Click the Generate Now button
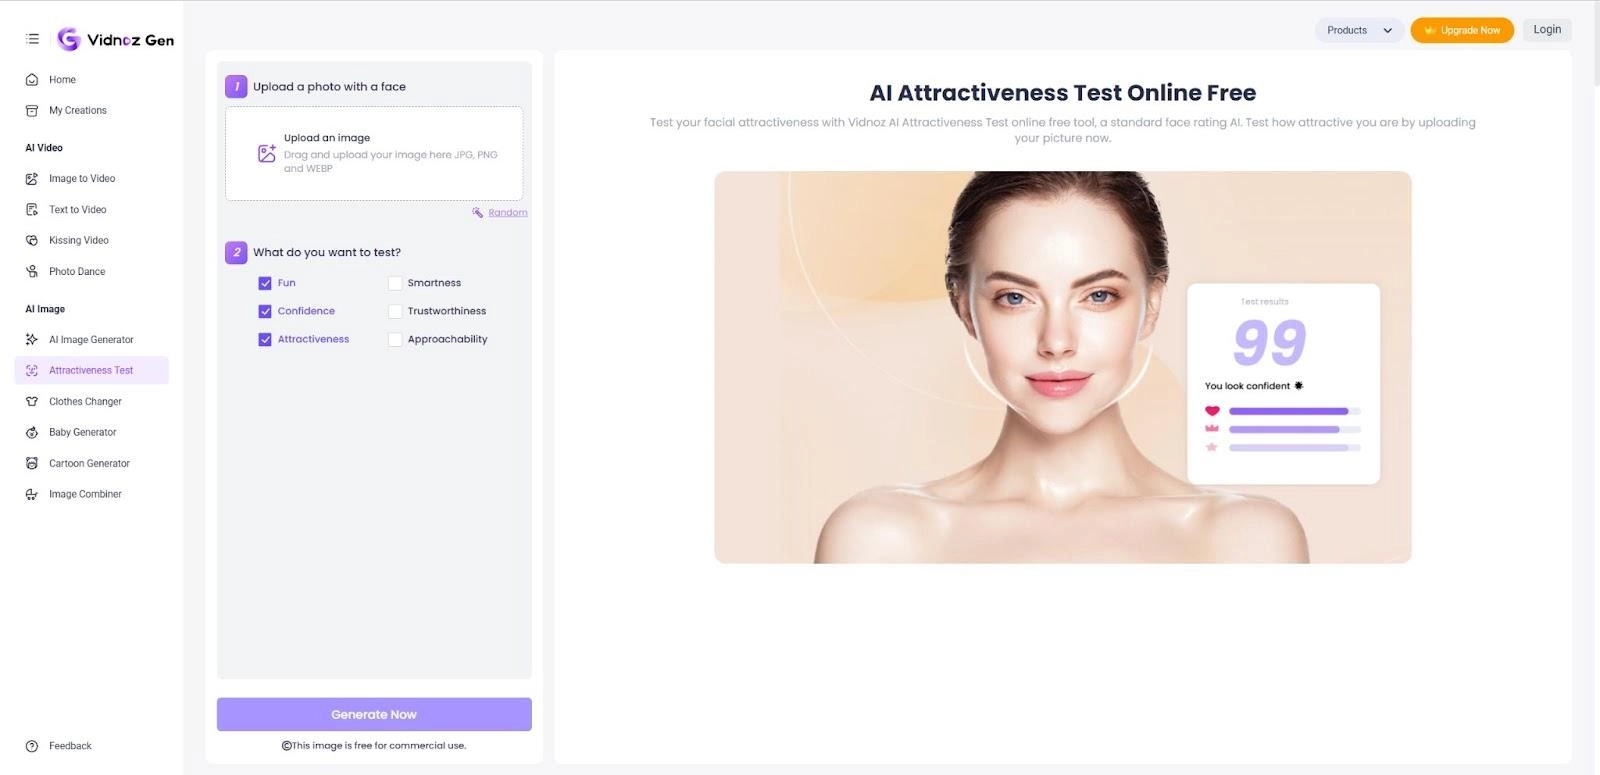1600x775 pixels. (x=374, y=714)
